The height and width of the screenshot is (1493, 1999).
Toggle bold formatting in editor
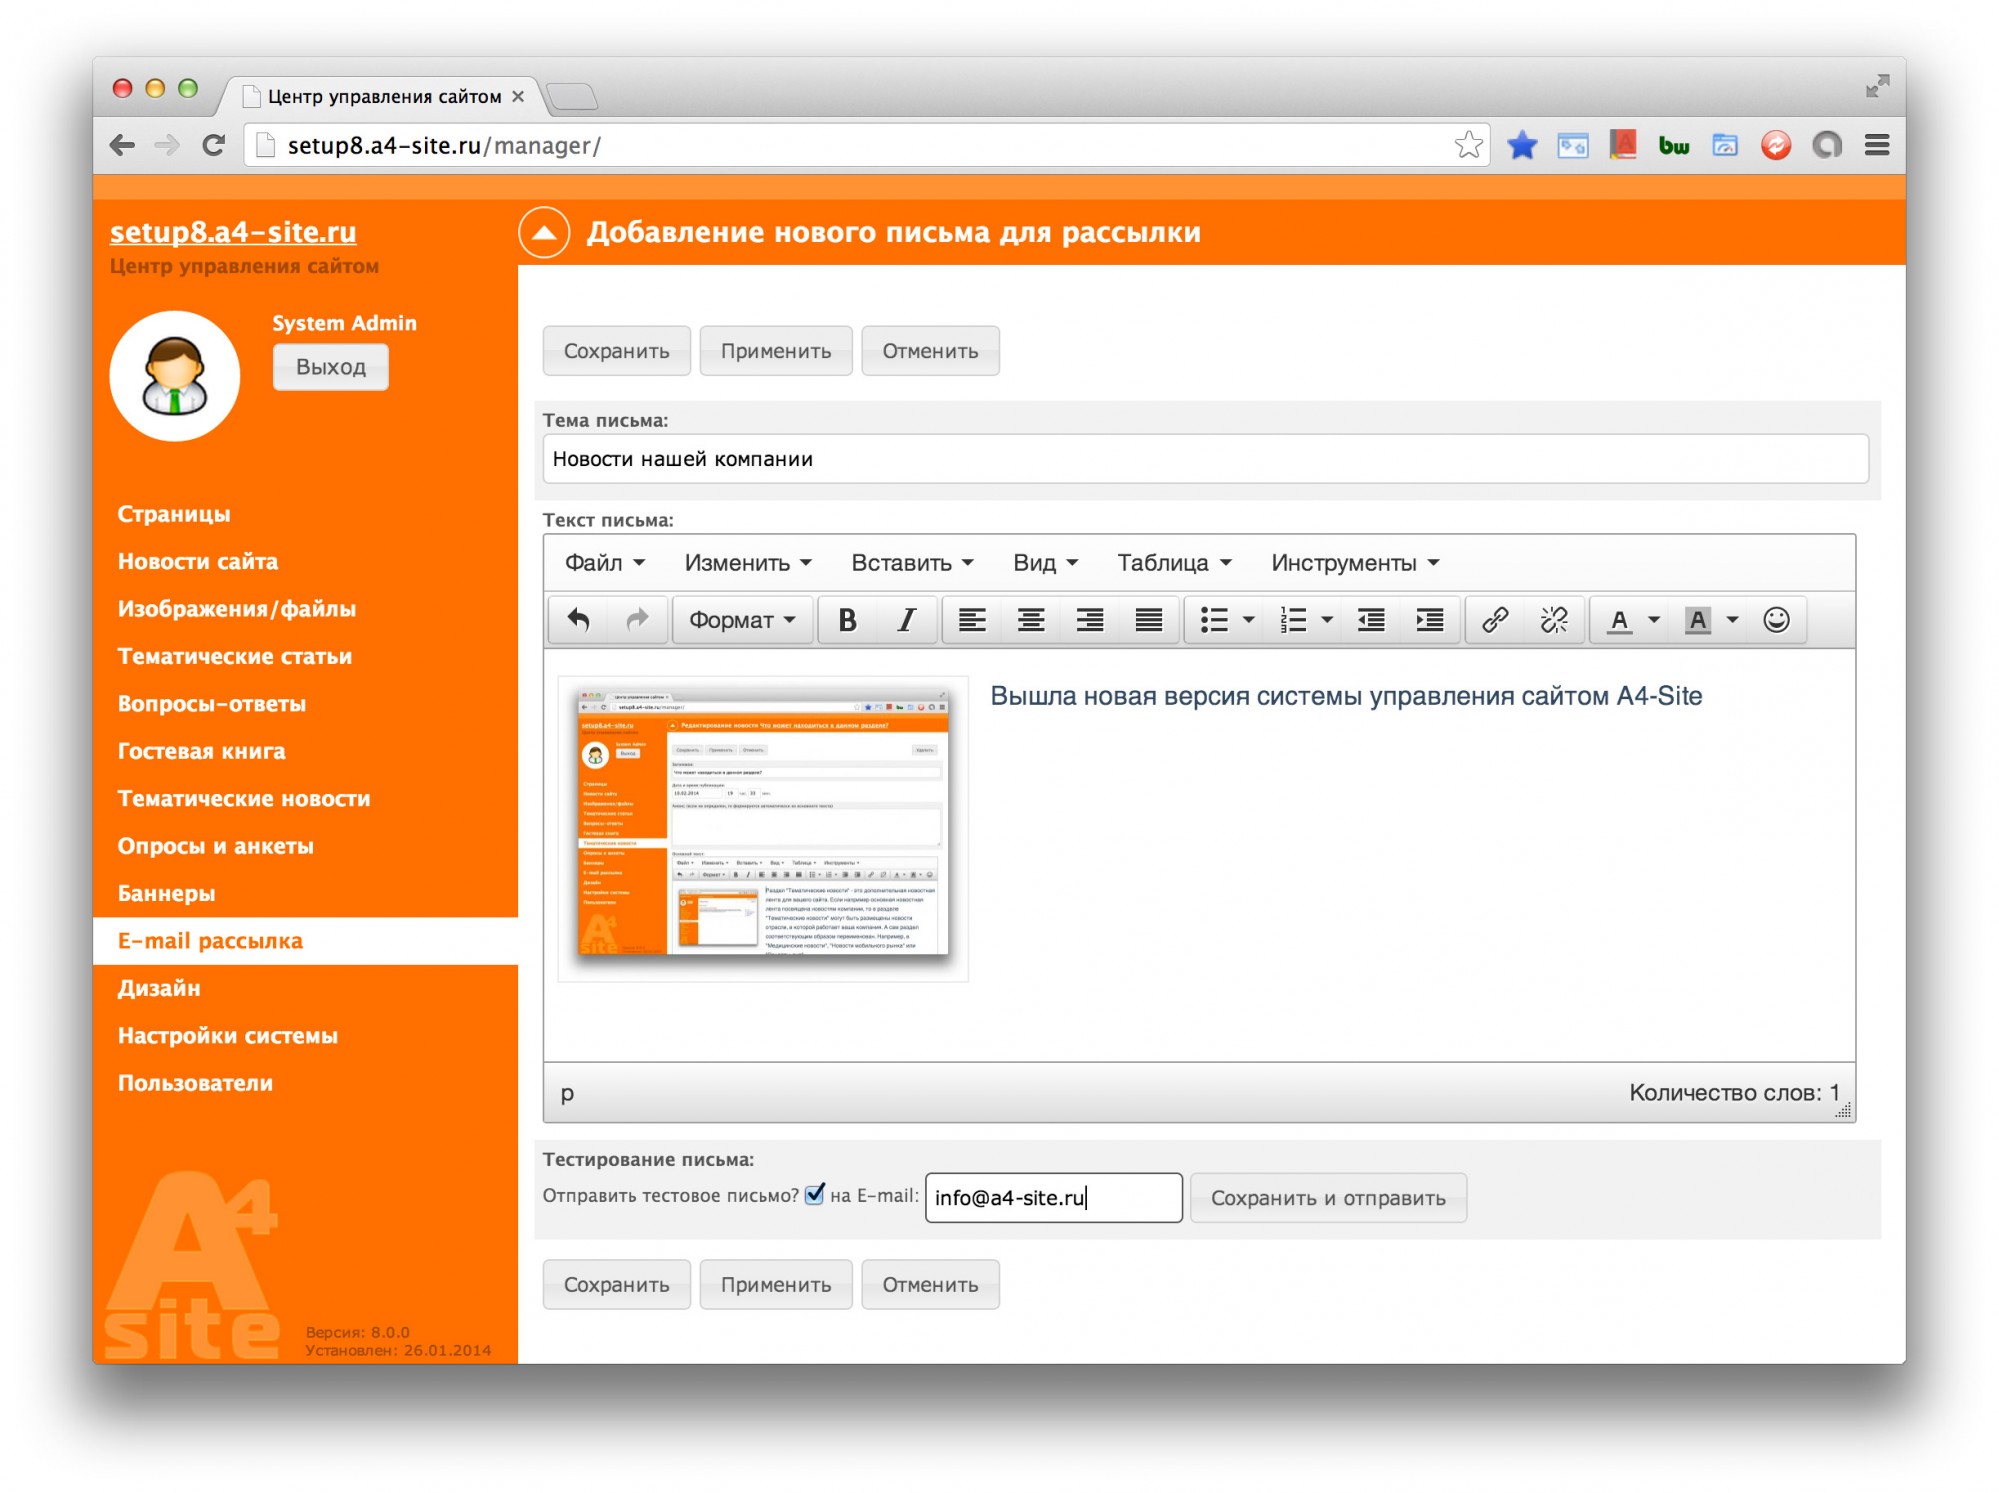[x=847, y=620]
